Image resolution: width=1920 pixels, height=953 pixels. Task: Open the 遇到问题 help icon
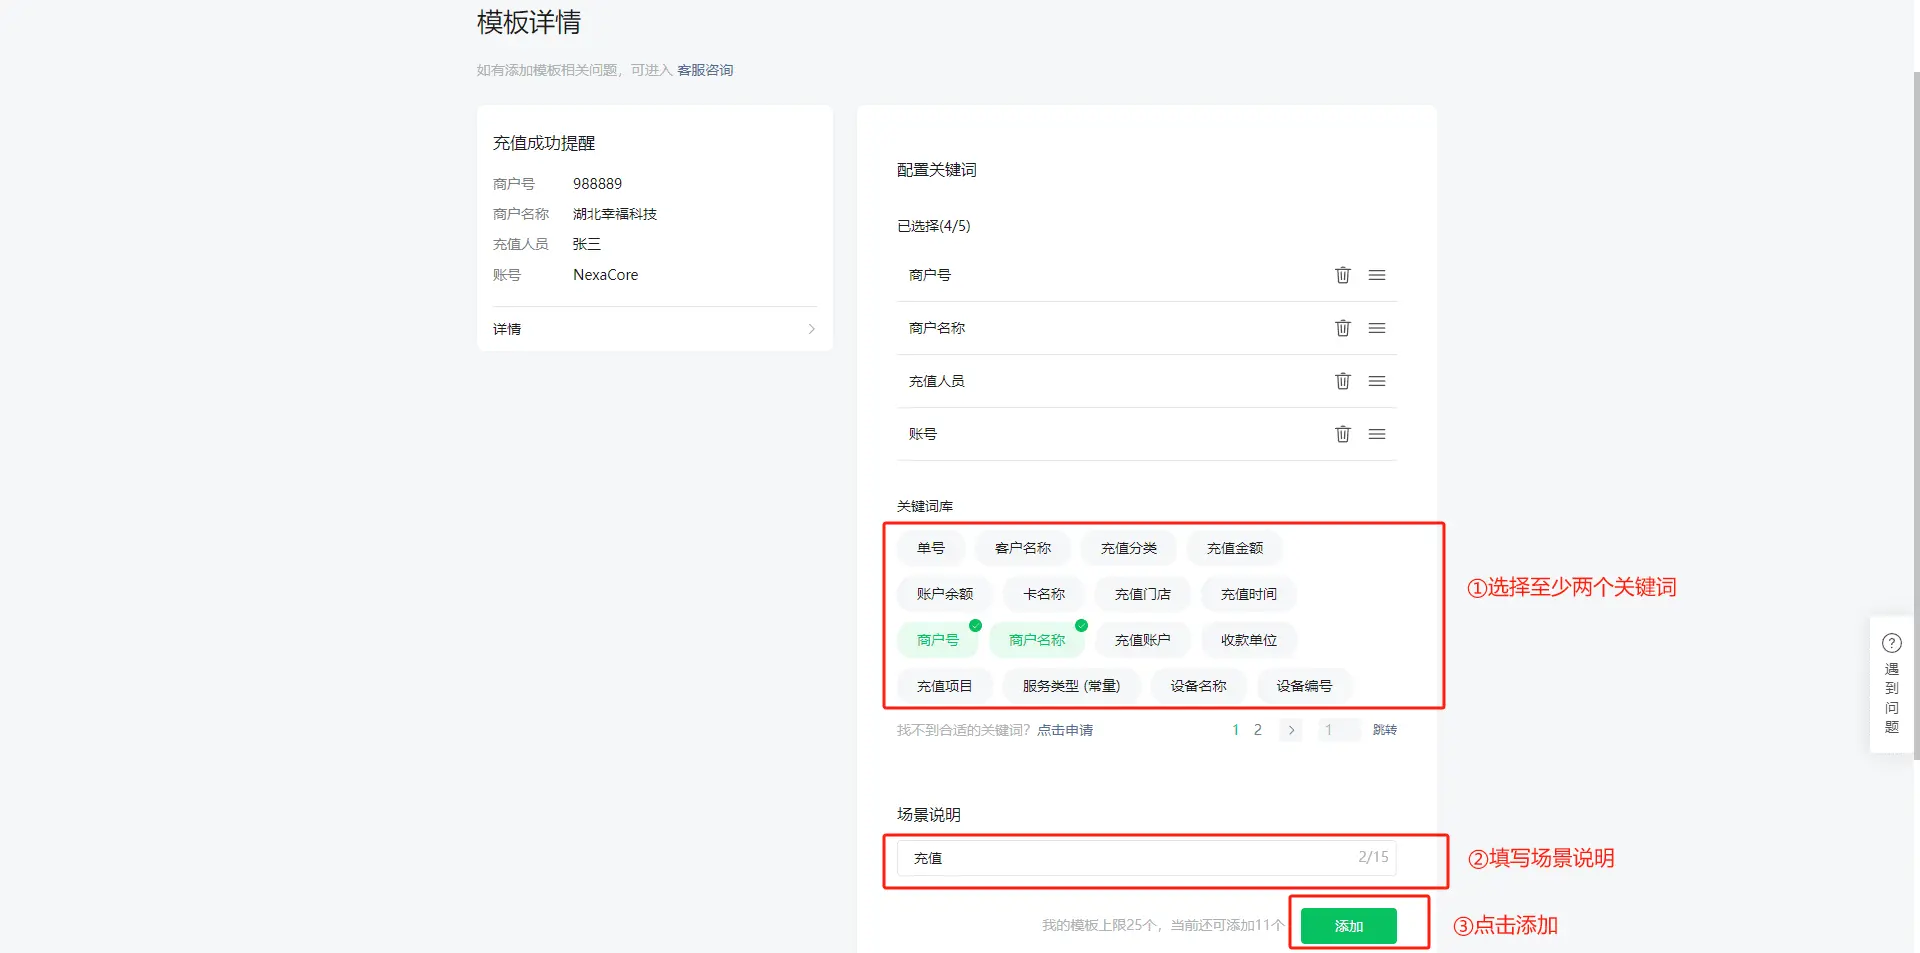point(1891,643)
